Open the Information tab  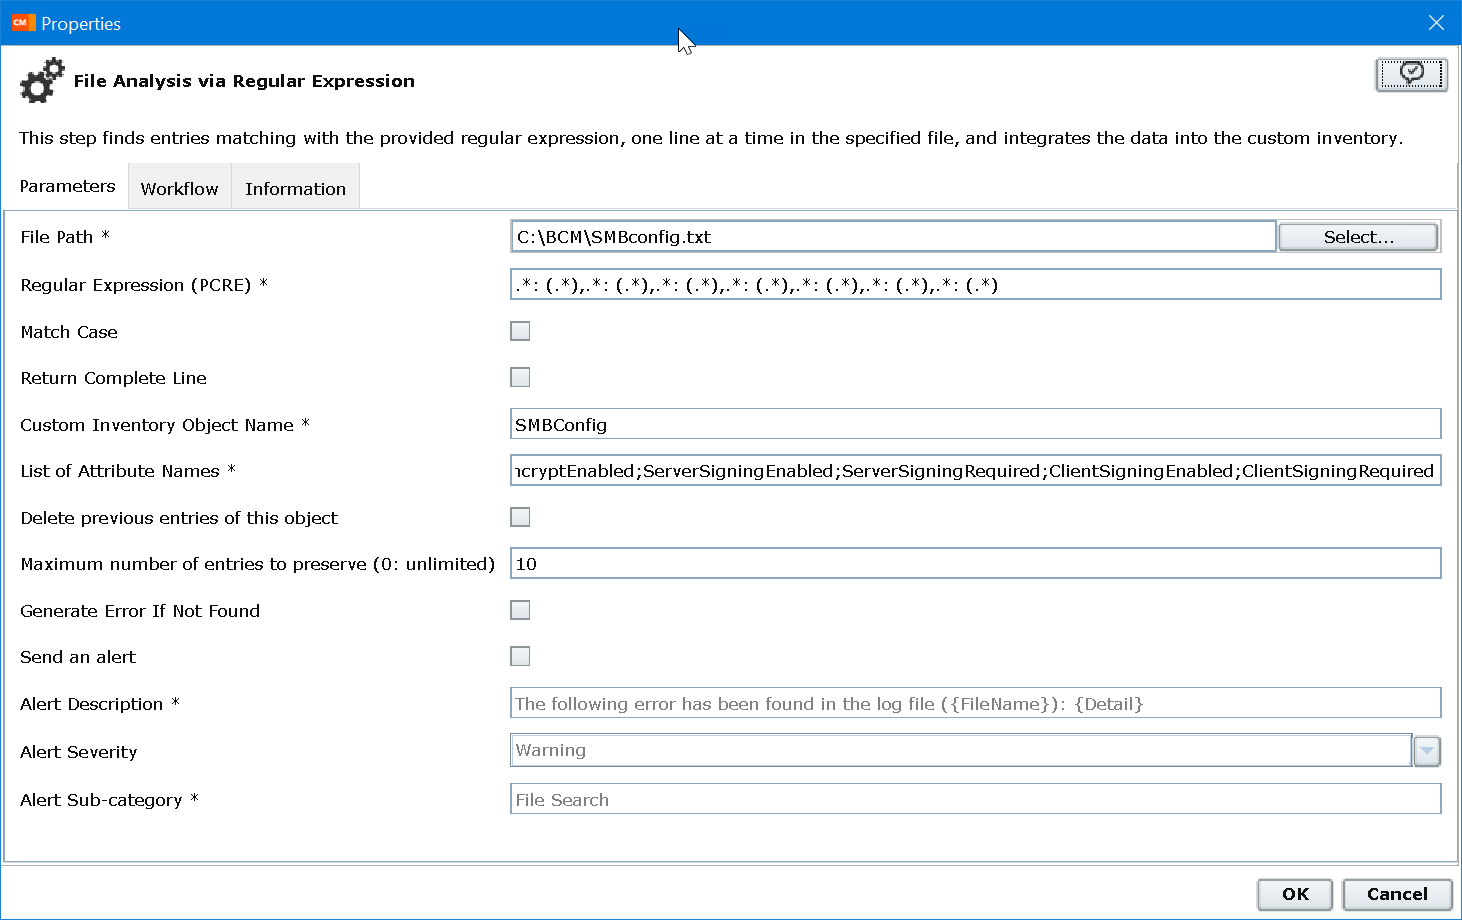pos(295,188)
